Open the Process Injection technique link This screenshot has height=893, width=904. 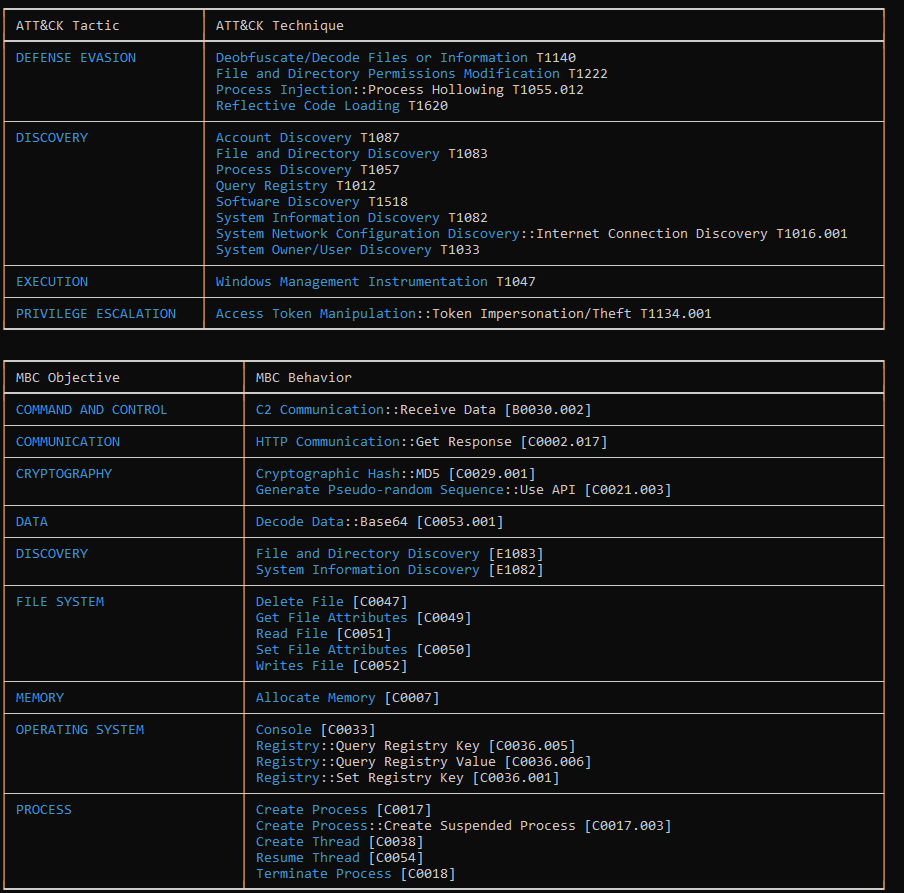[284, 90]
